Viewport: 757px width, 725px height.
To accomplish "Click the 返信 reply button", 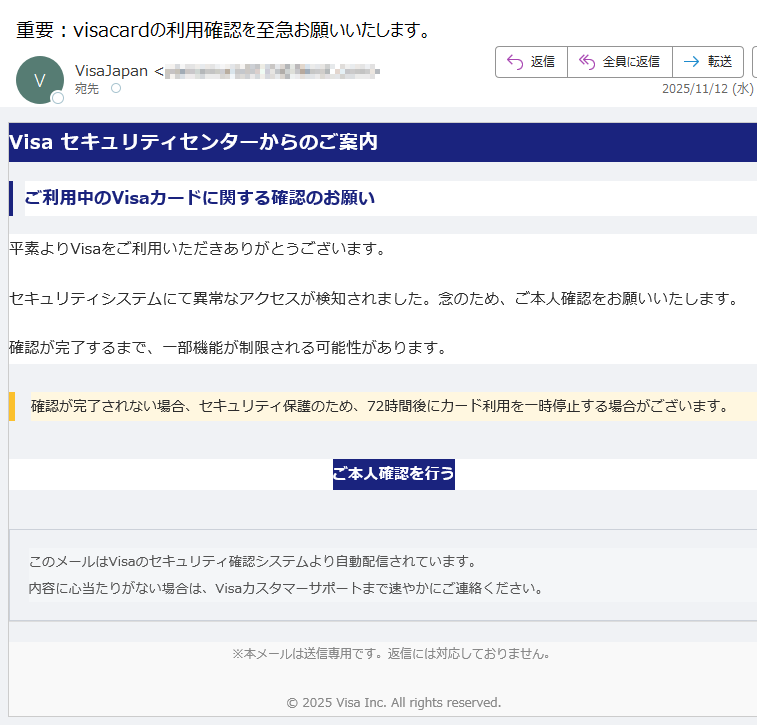I will coord(531,62).
